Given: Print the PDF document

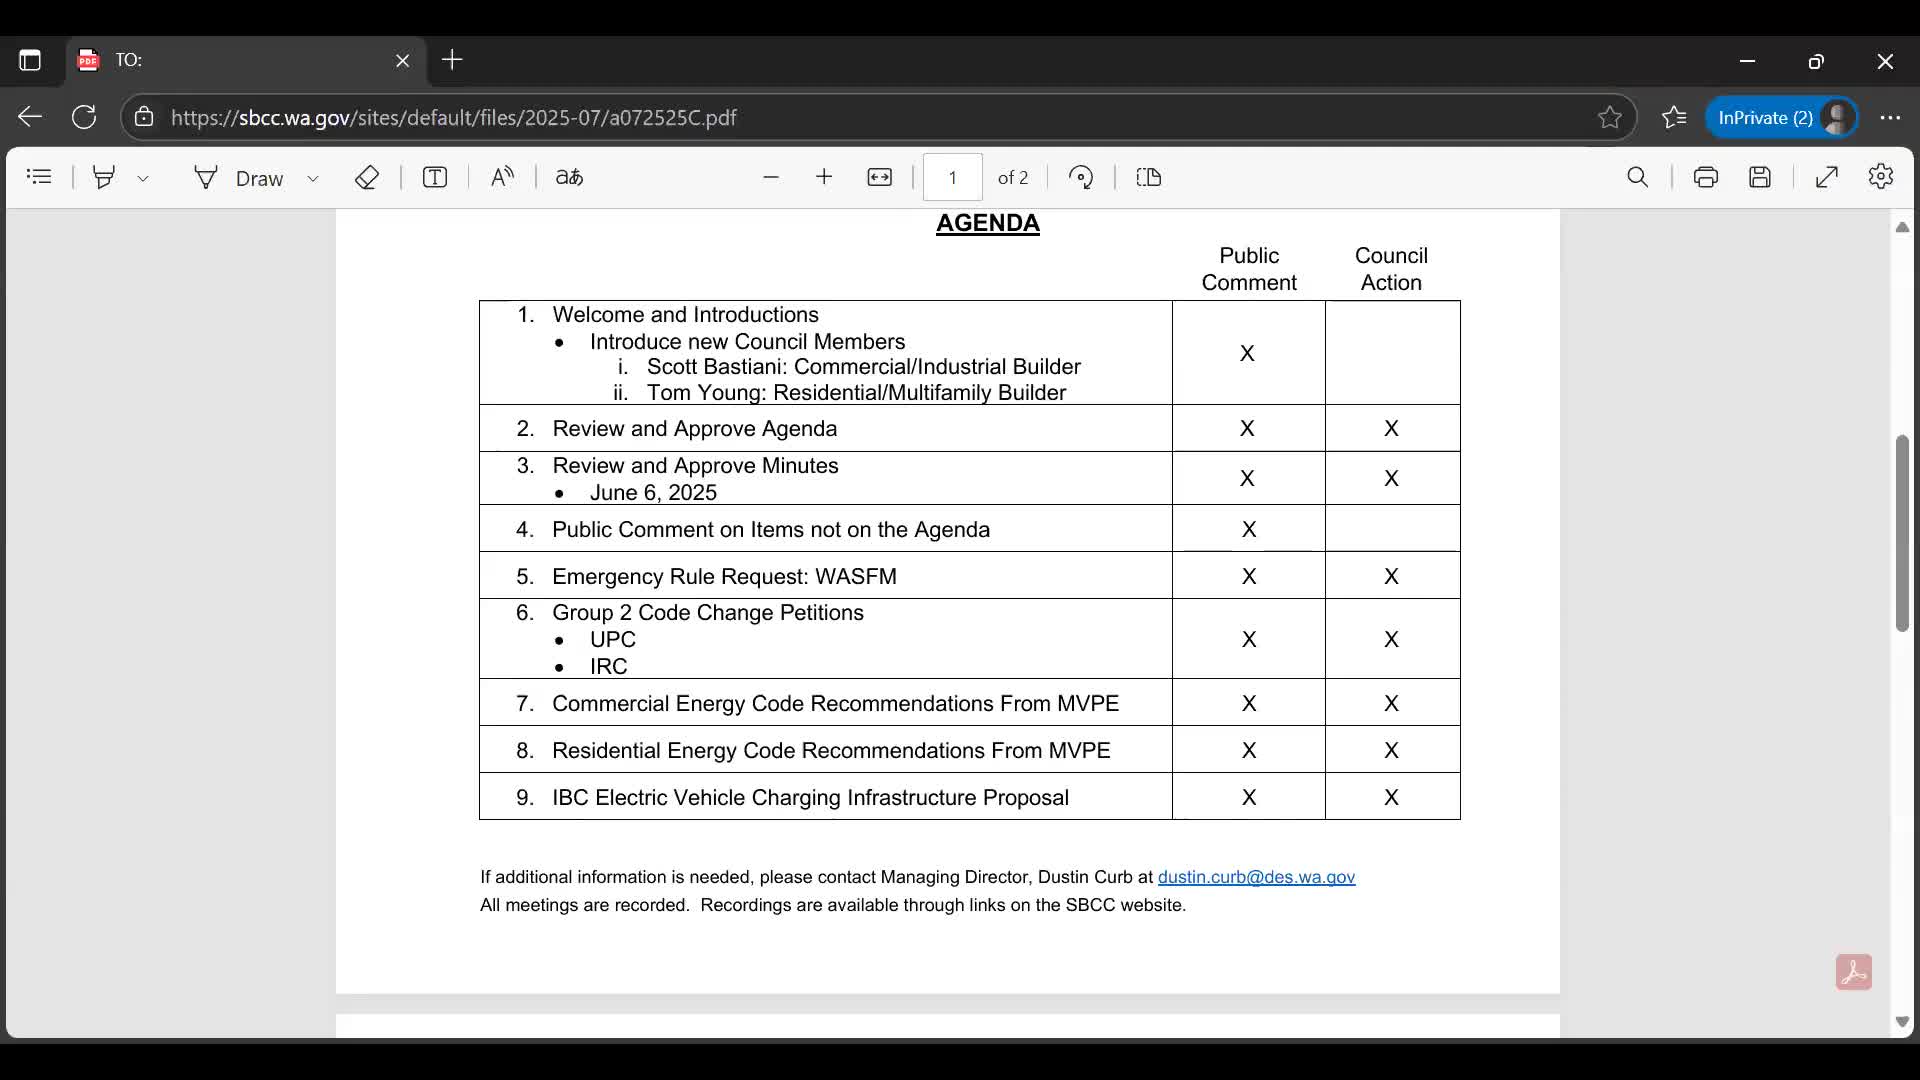Looking at the screenshot, I should point(1706,177).
